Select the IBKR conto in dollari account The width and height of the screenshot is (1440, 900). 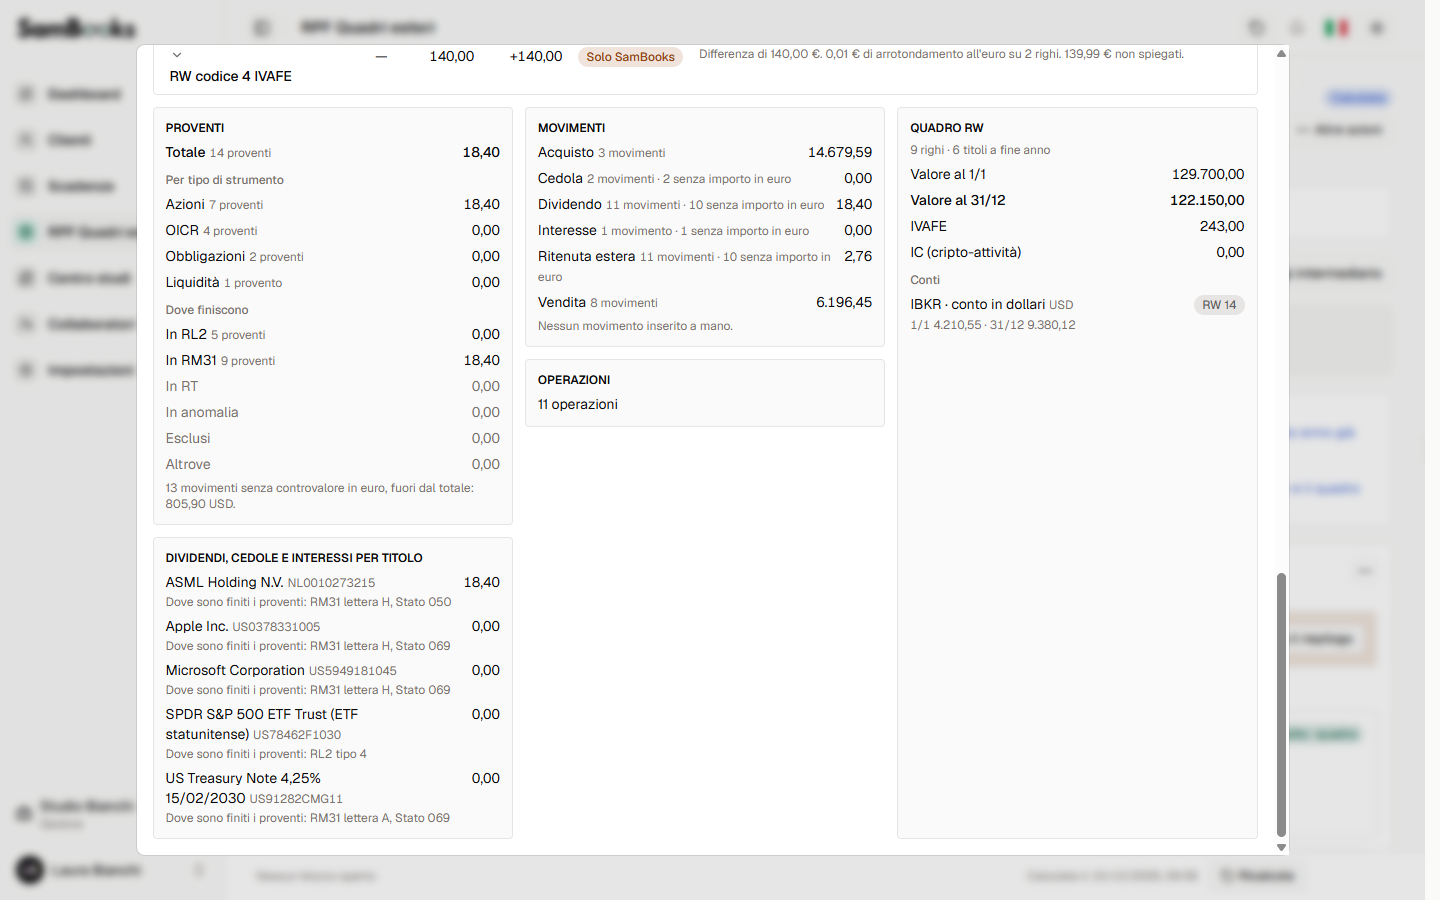click(x=1077, y=314)
